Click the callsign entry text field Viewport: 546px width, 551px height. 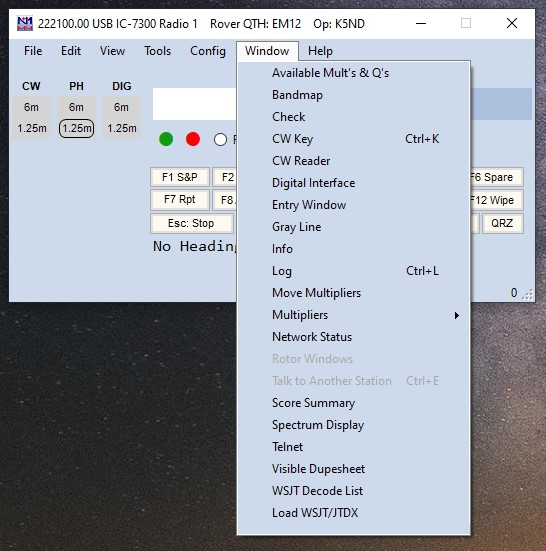(x=195, y=104)
